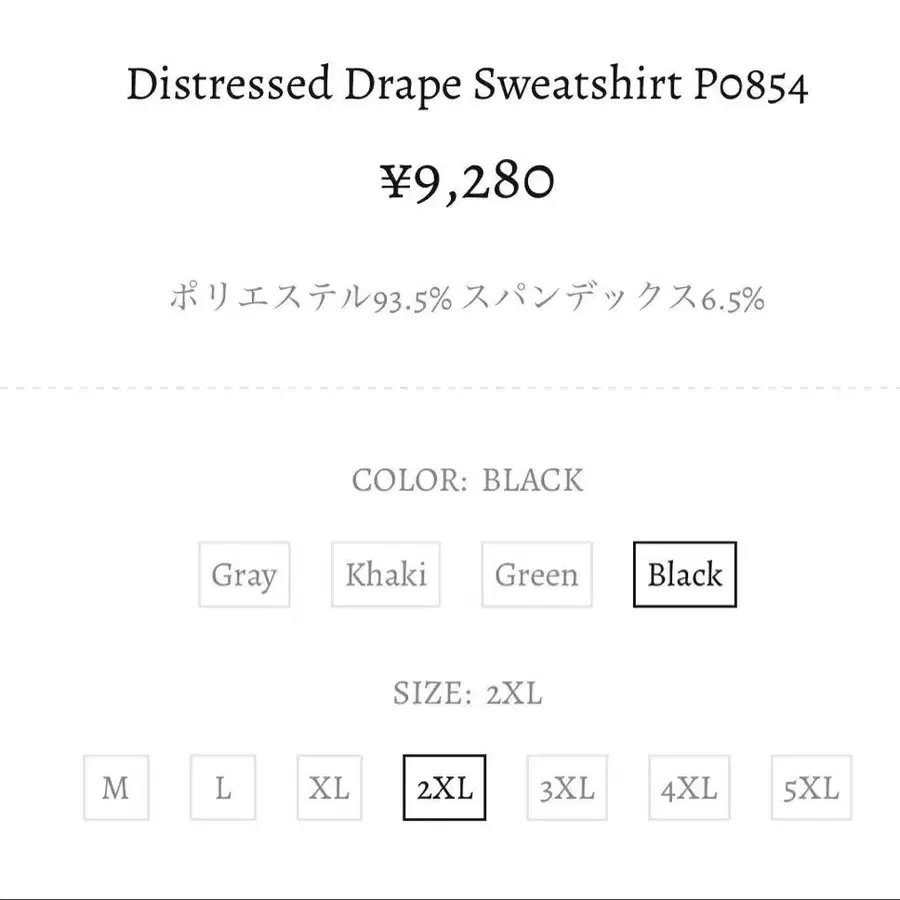This screenshot has width=900, height=900.
Task: Click the BLACK value beside COLOR label
Action: [532, 480]
